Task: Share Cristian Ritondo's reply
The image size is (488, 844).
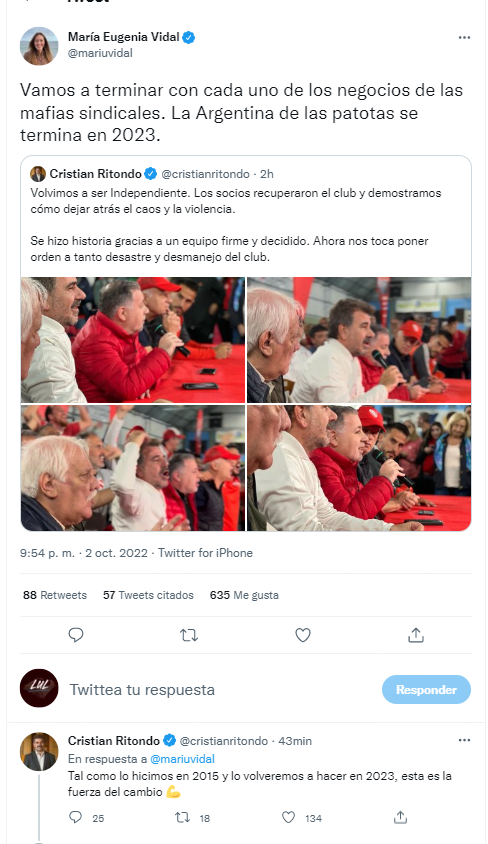Action: click(400, 818)
